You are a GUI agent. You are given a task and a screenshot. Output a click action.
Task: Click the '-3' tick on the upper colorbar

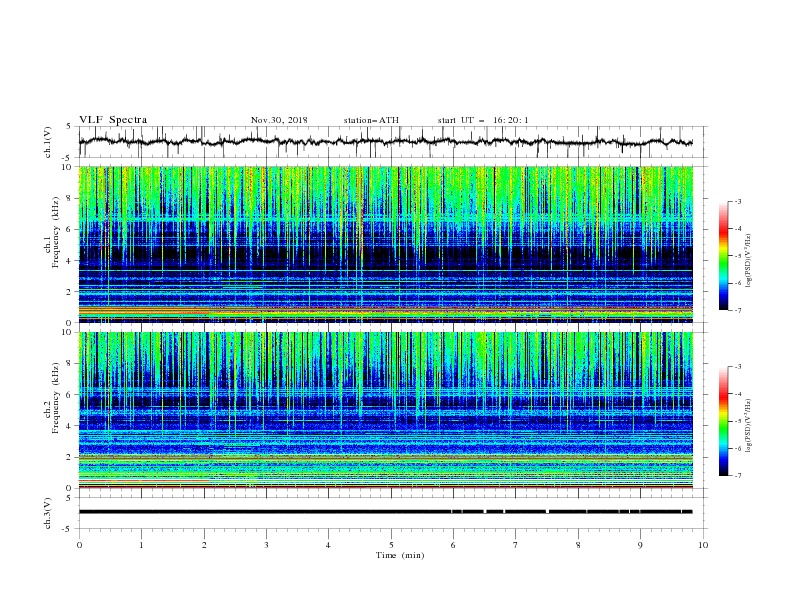pyautogui.click(x=737, y=201)
